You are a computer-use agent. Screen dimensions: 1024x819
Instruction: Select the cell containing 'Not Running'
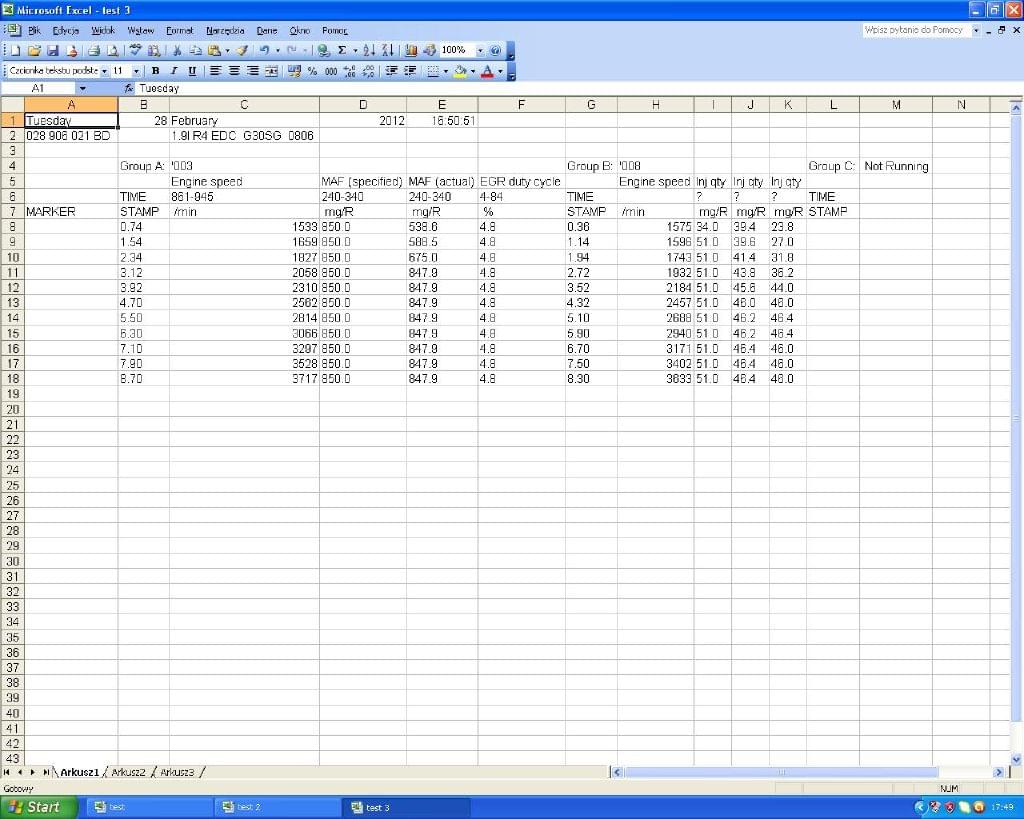coord(896,166)
